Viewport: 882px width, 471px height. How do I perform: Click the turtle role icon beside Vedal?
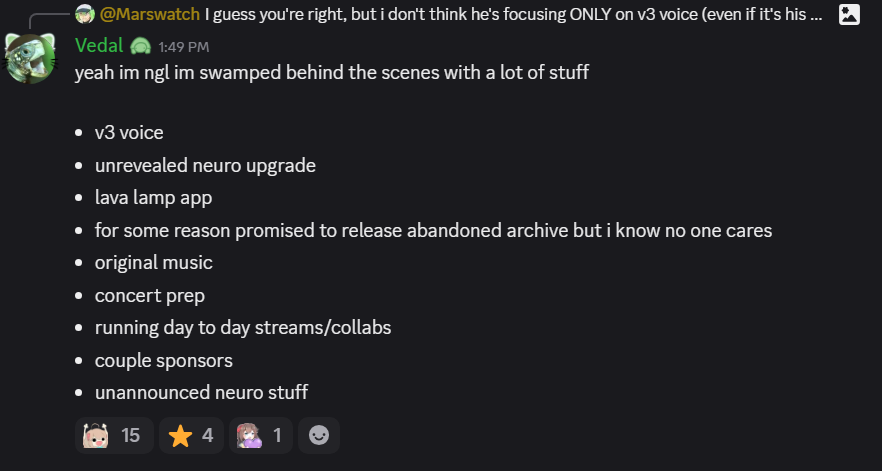[140, 46]
